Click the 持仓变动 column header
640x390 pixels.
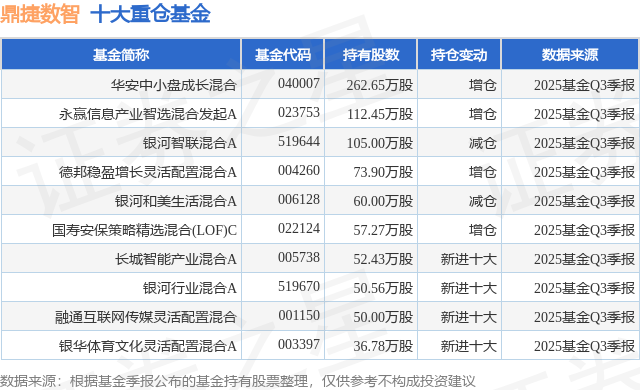click(x=459, y=55)
